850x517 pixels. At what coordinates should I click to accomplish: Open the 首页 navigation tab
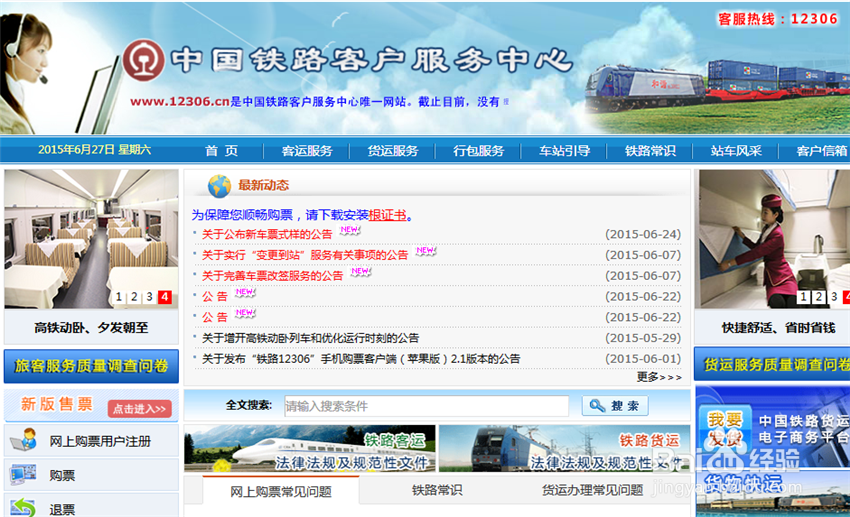[222, 151]
